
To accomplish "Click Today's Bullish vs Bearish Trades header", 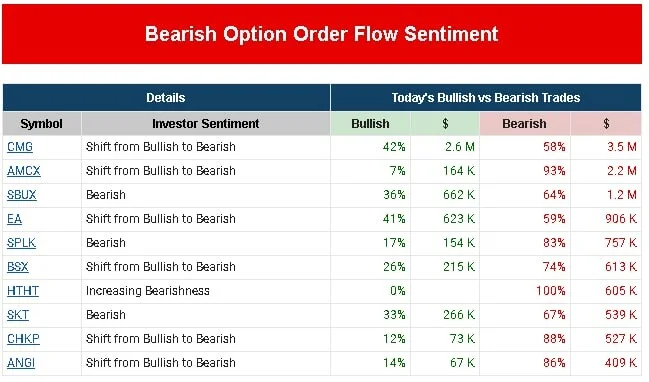I will 486,98.
